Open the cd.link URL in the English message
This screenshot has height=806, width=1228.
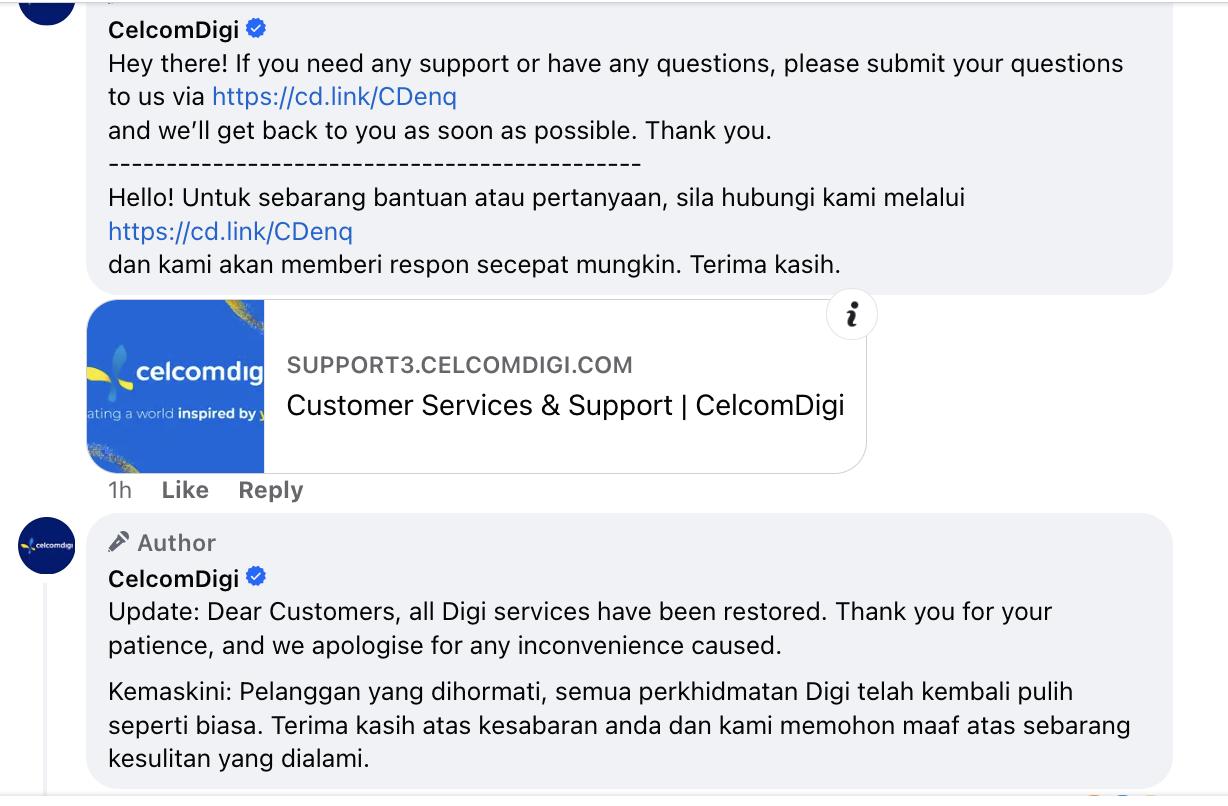(335, 96)
